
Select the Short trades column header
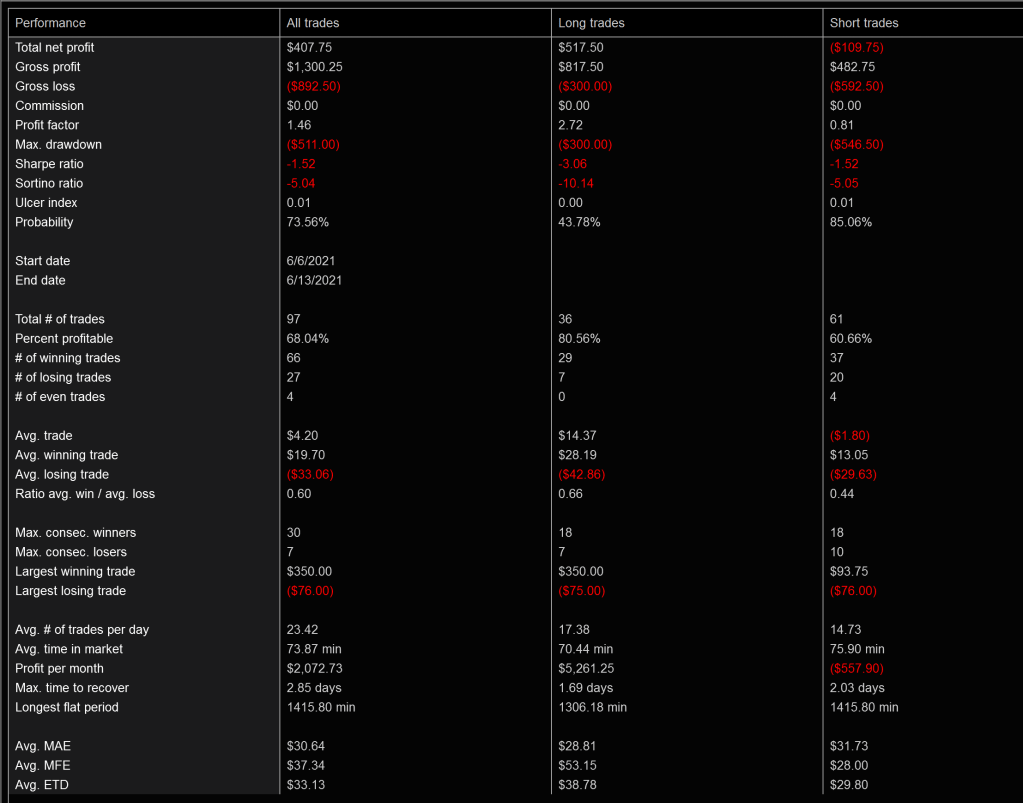(864, 23)
